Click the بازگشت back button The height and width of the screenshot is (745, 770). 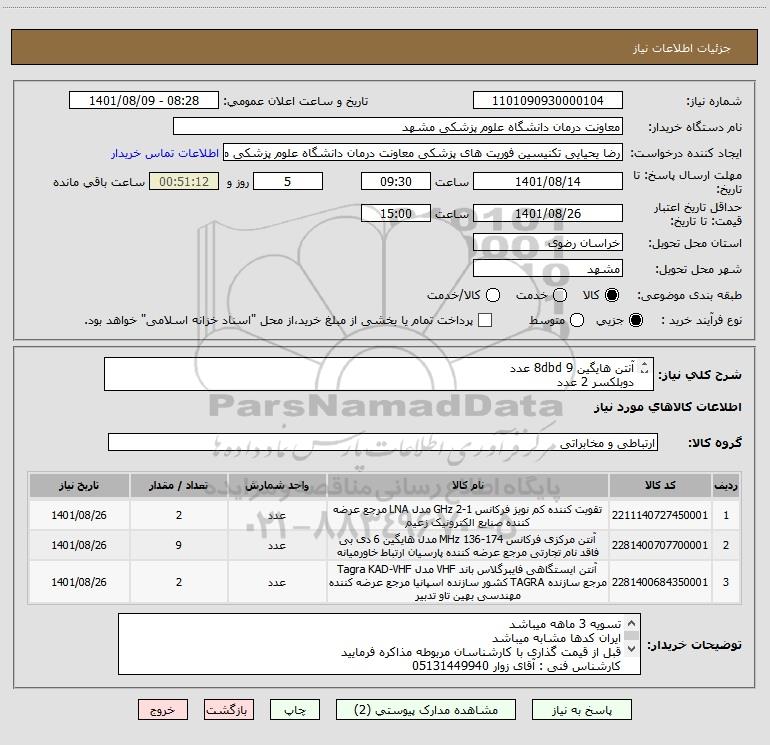coord(229,710)
